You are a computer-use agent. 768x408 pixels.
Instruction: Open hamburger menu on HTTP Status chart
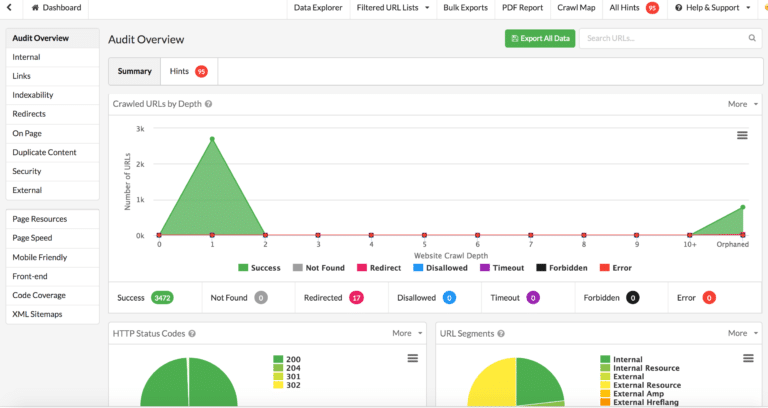(x=413, y=359)
